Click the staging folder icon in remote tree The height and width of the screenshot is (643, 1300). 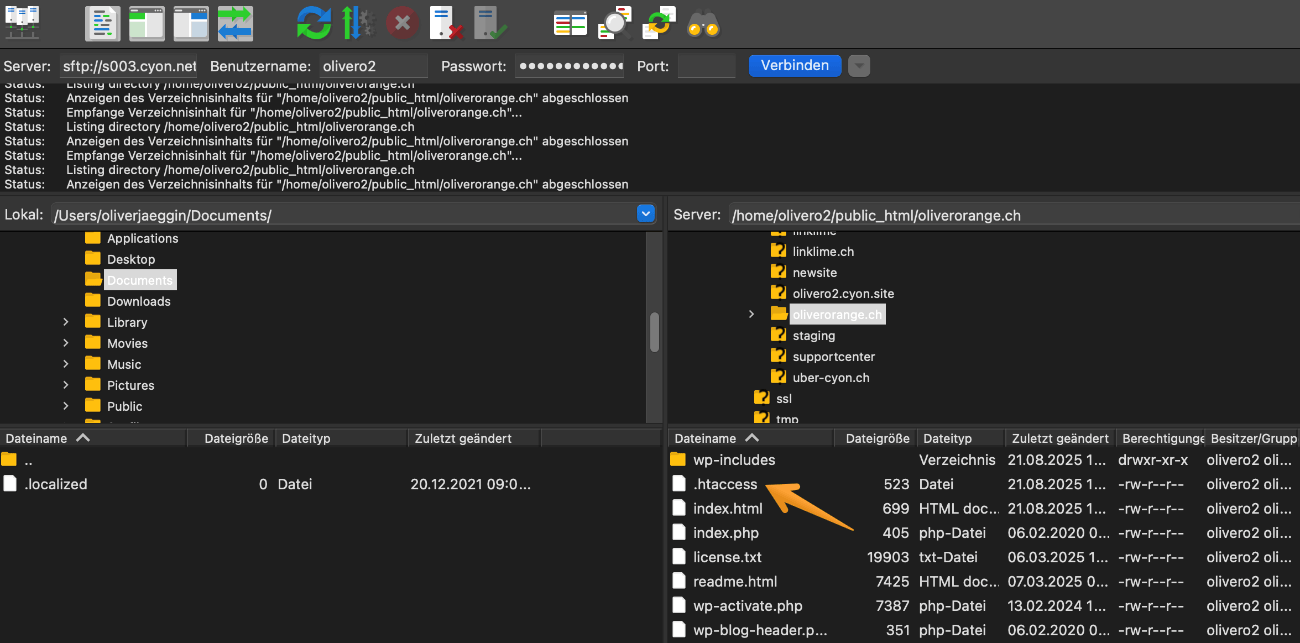click(x=779, y=335)
